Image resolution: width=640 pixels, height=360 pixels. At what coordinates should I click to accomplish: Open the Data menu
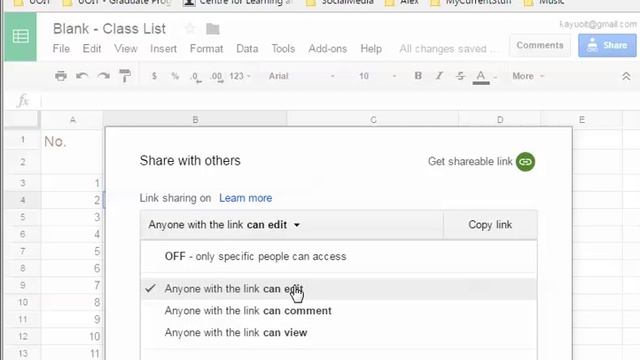(247, 49)
